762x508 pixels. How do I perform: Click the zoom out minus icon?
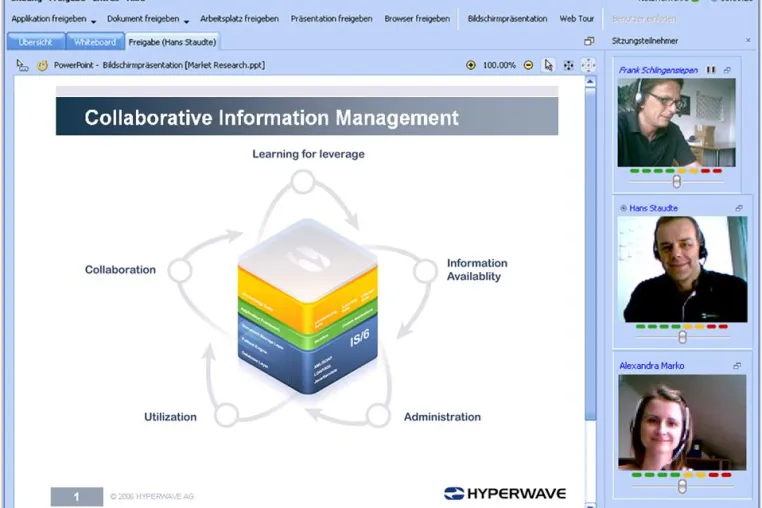tap(528, 65)
